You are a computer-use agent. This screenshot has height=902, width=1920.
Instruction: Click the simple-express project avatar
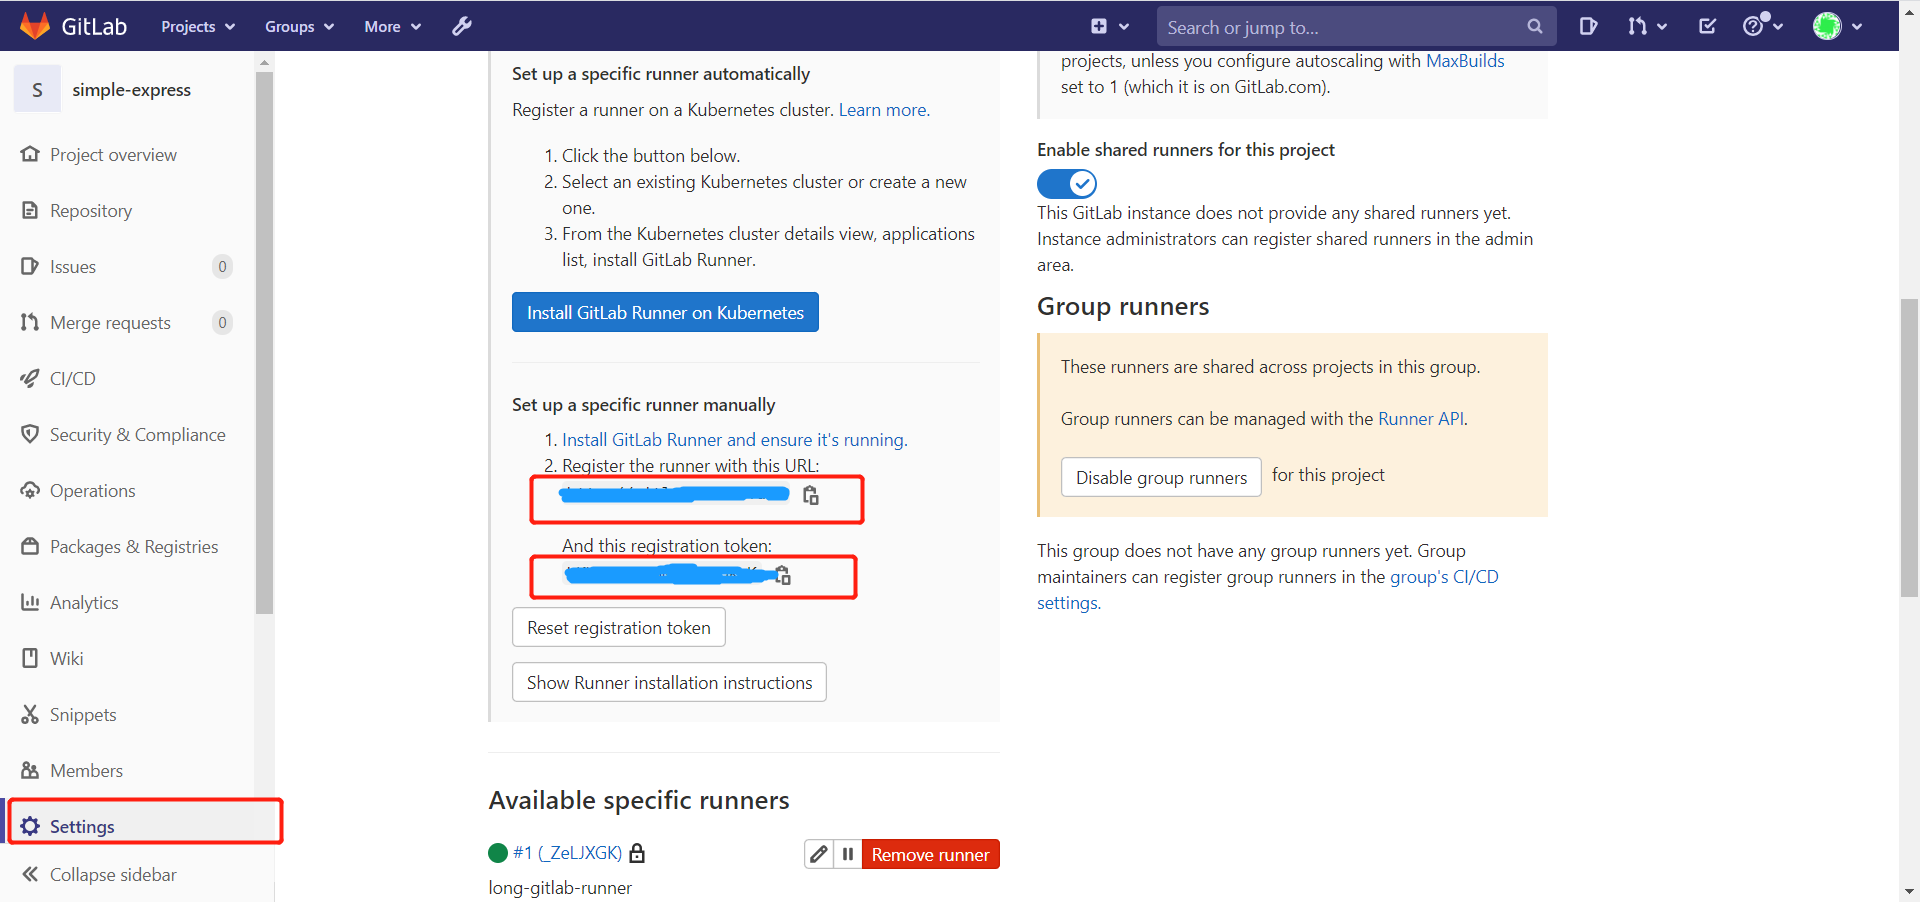pos(37,90)
